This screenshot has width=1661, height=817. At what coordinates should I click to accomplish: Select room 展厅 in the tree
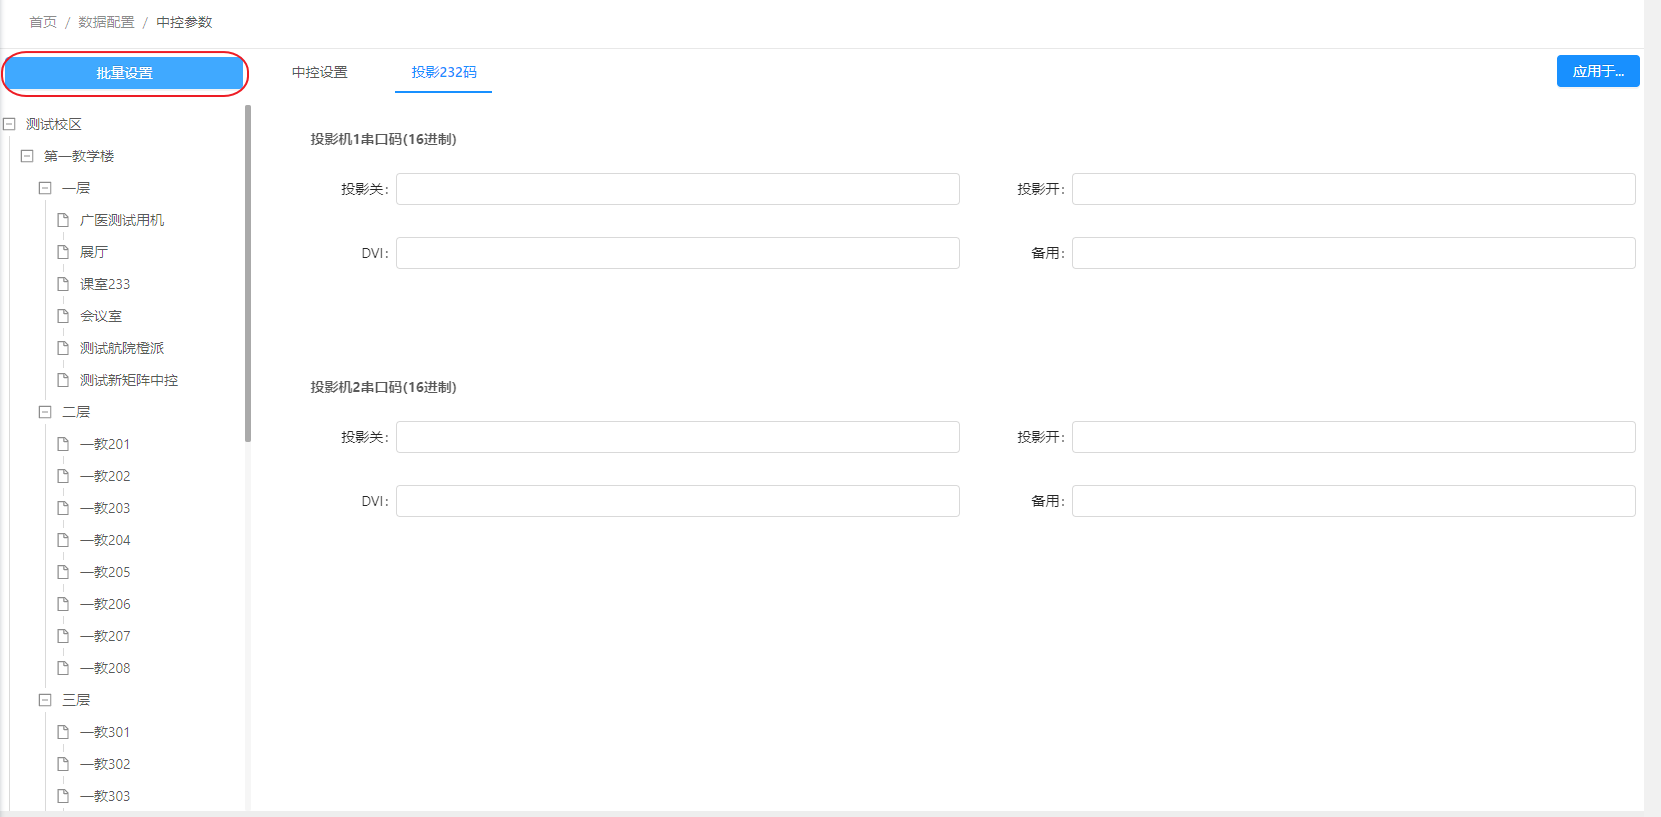(94, 252)
